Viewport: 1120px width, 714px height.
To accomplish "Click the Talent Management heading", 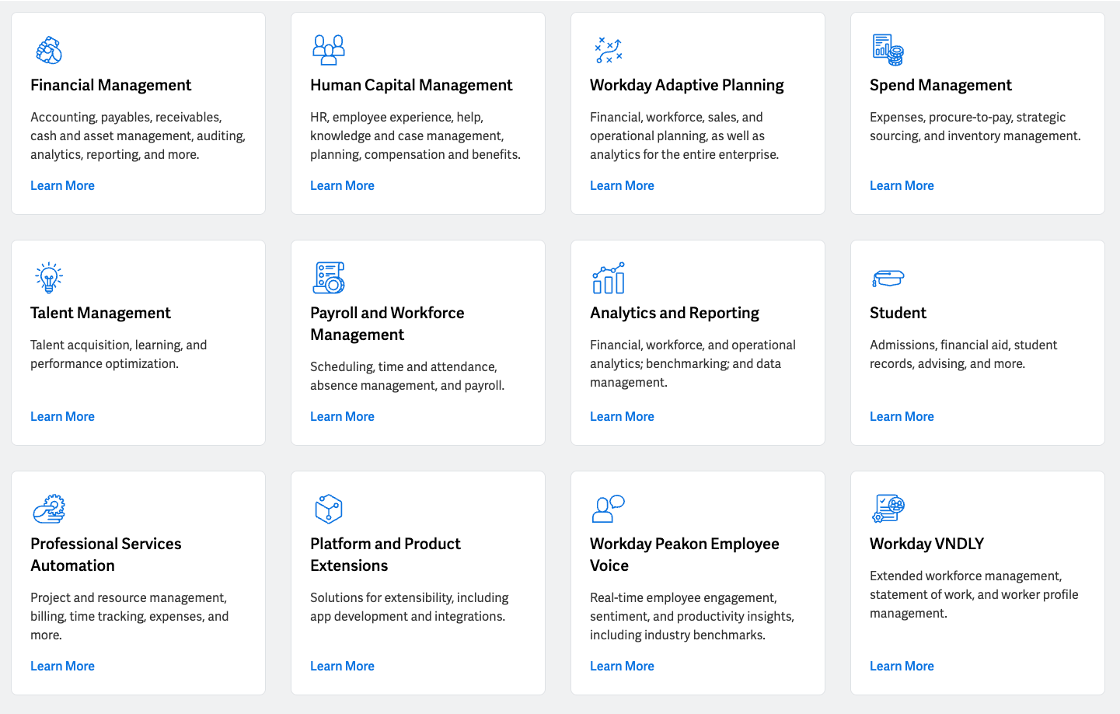I will point(100,313).
